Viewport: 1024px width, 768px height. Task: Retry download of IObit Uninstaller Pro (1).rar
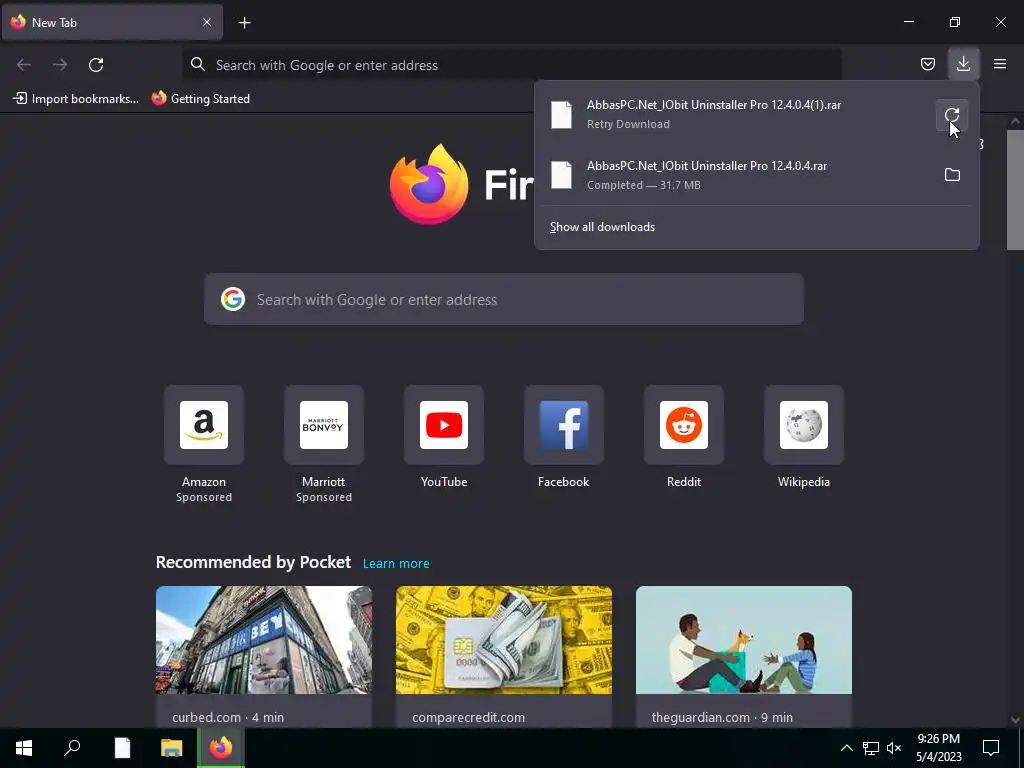click(x=952, y=115)
